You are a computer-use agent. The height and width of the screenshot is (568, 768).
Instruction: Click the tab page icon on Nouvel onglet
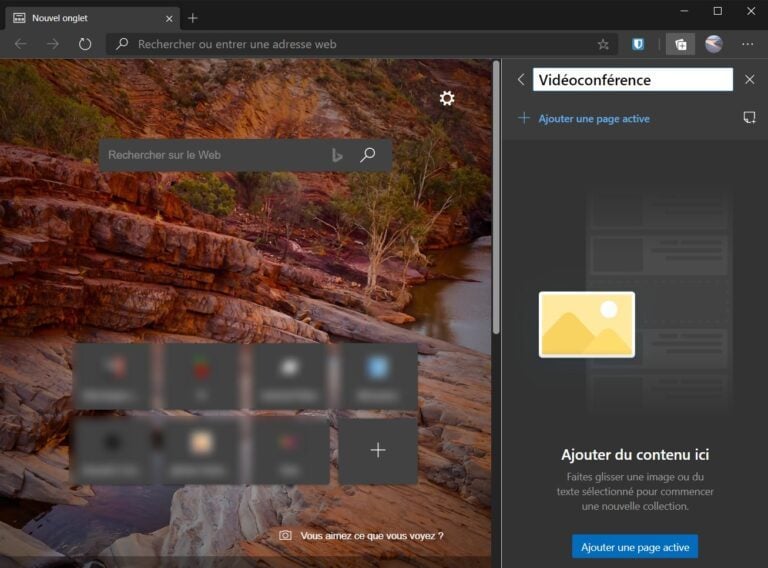point(20,18)
